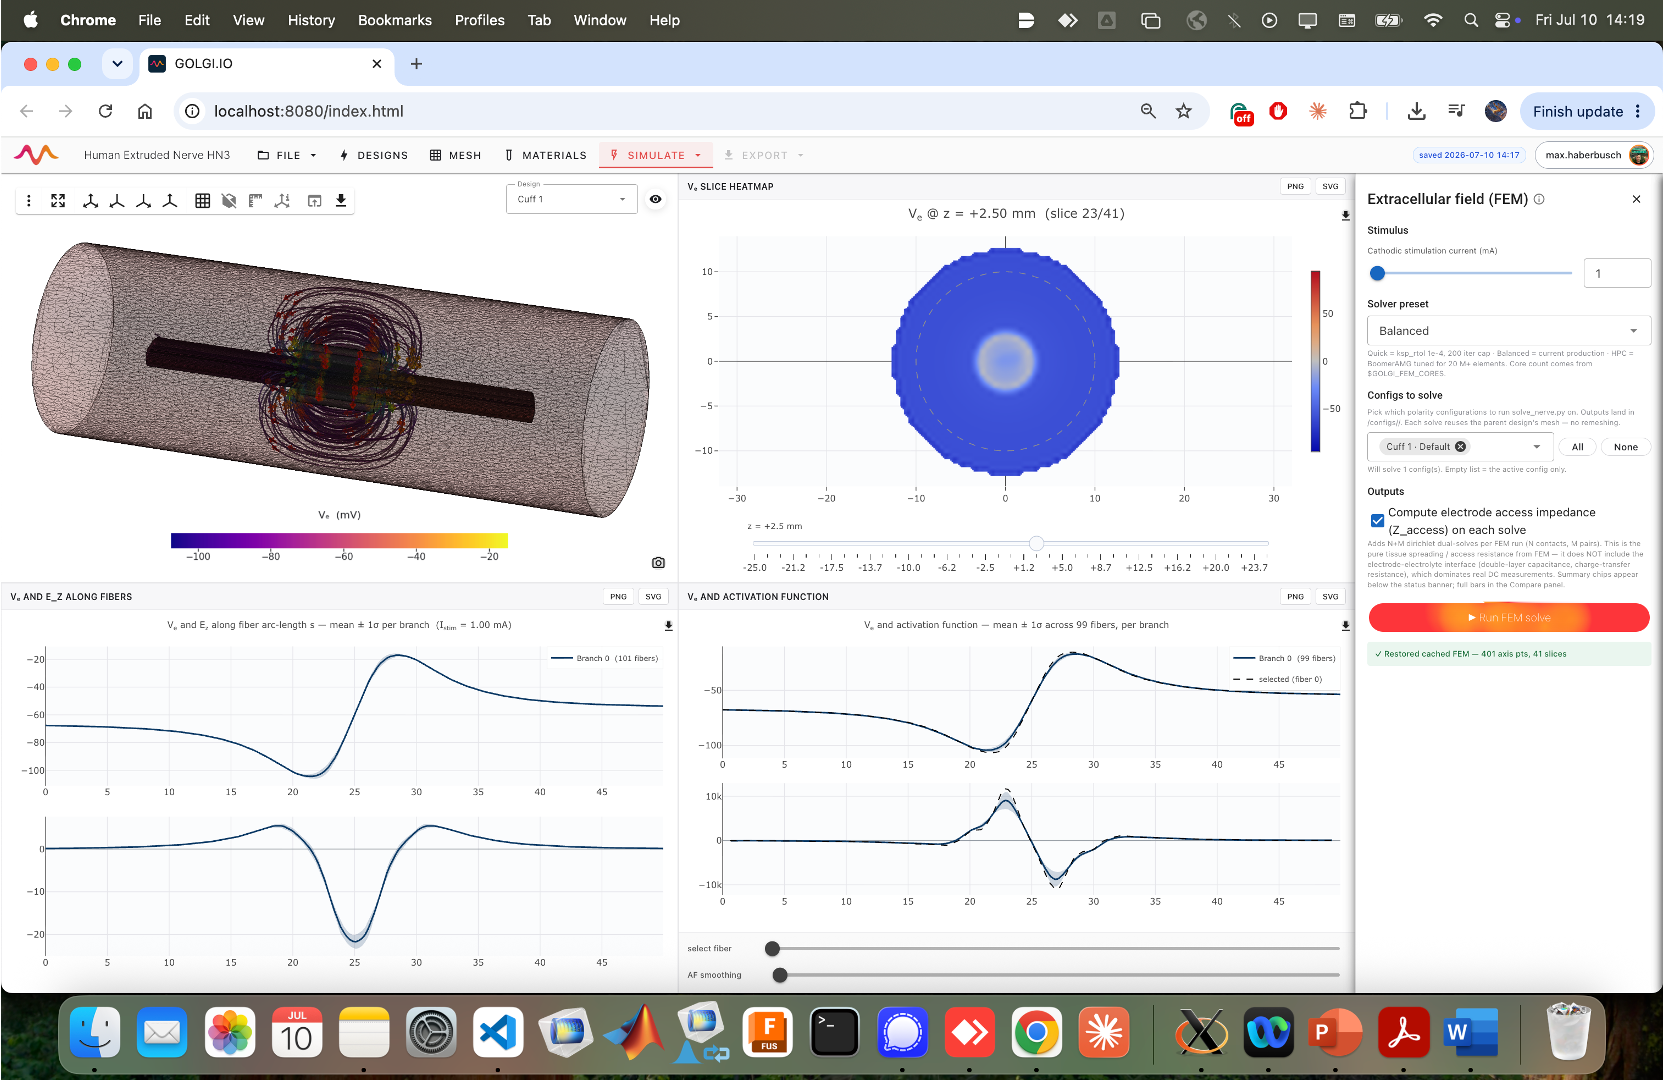Open the FILE dropdown menu
The image size is (1664, 1080).
tap(287, 155)
